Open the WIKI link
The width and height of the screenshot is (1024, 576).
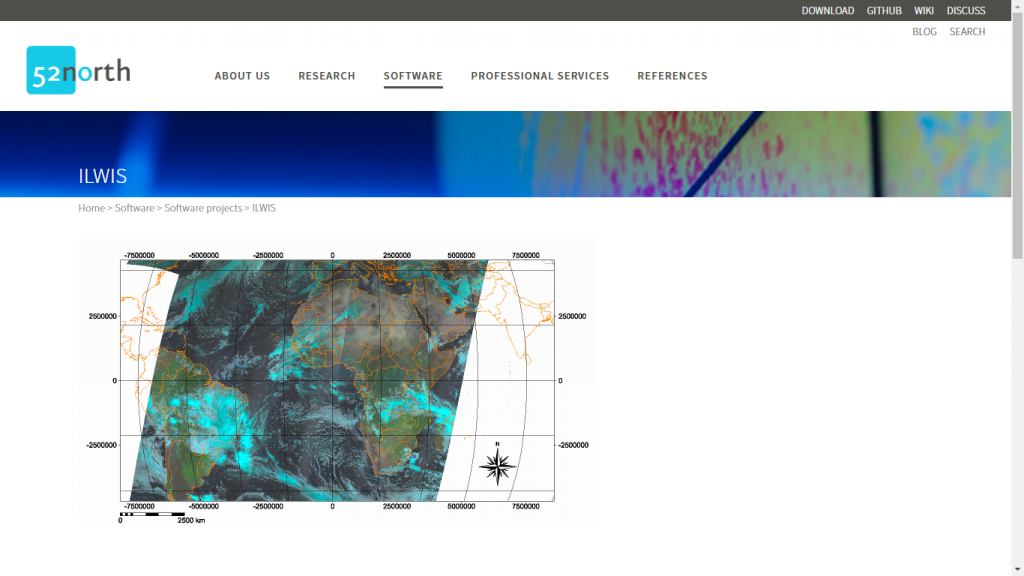[923, 10]
